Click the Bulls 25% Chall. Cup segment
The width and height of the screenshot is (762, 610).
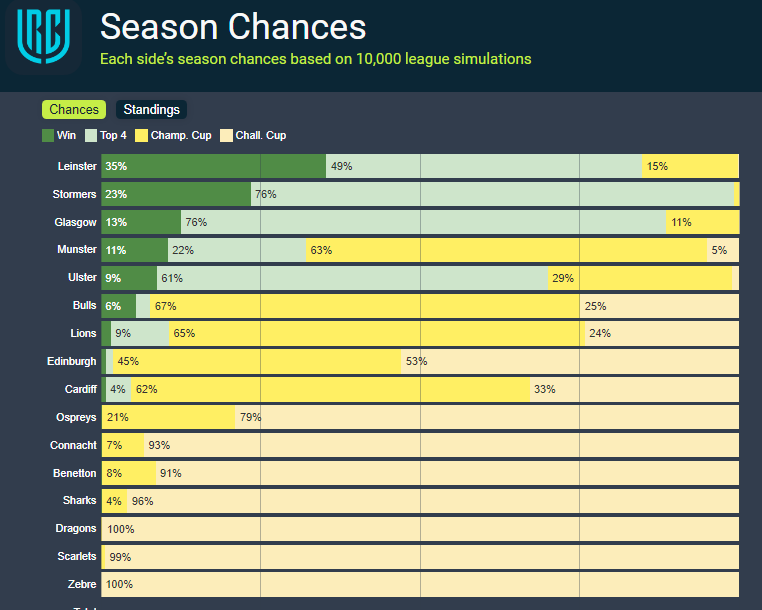click(659, 306)
